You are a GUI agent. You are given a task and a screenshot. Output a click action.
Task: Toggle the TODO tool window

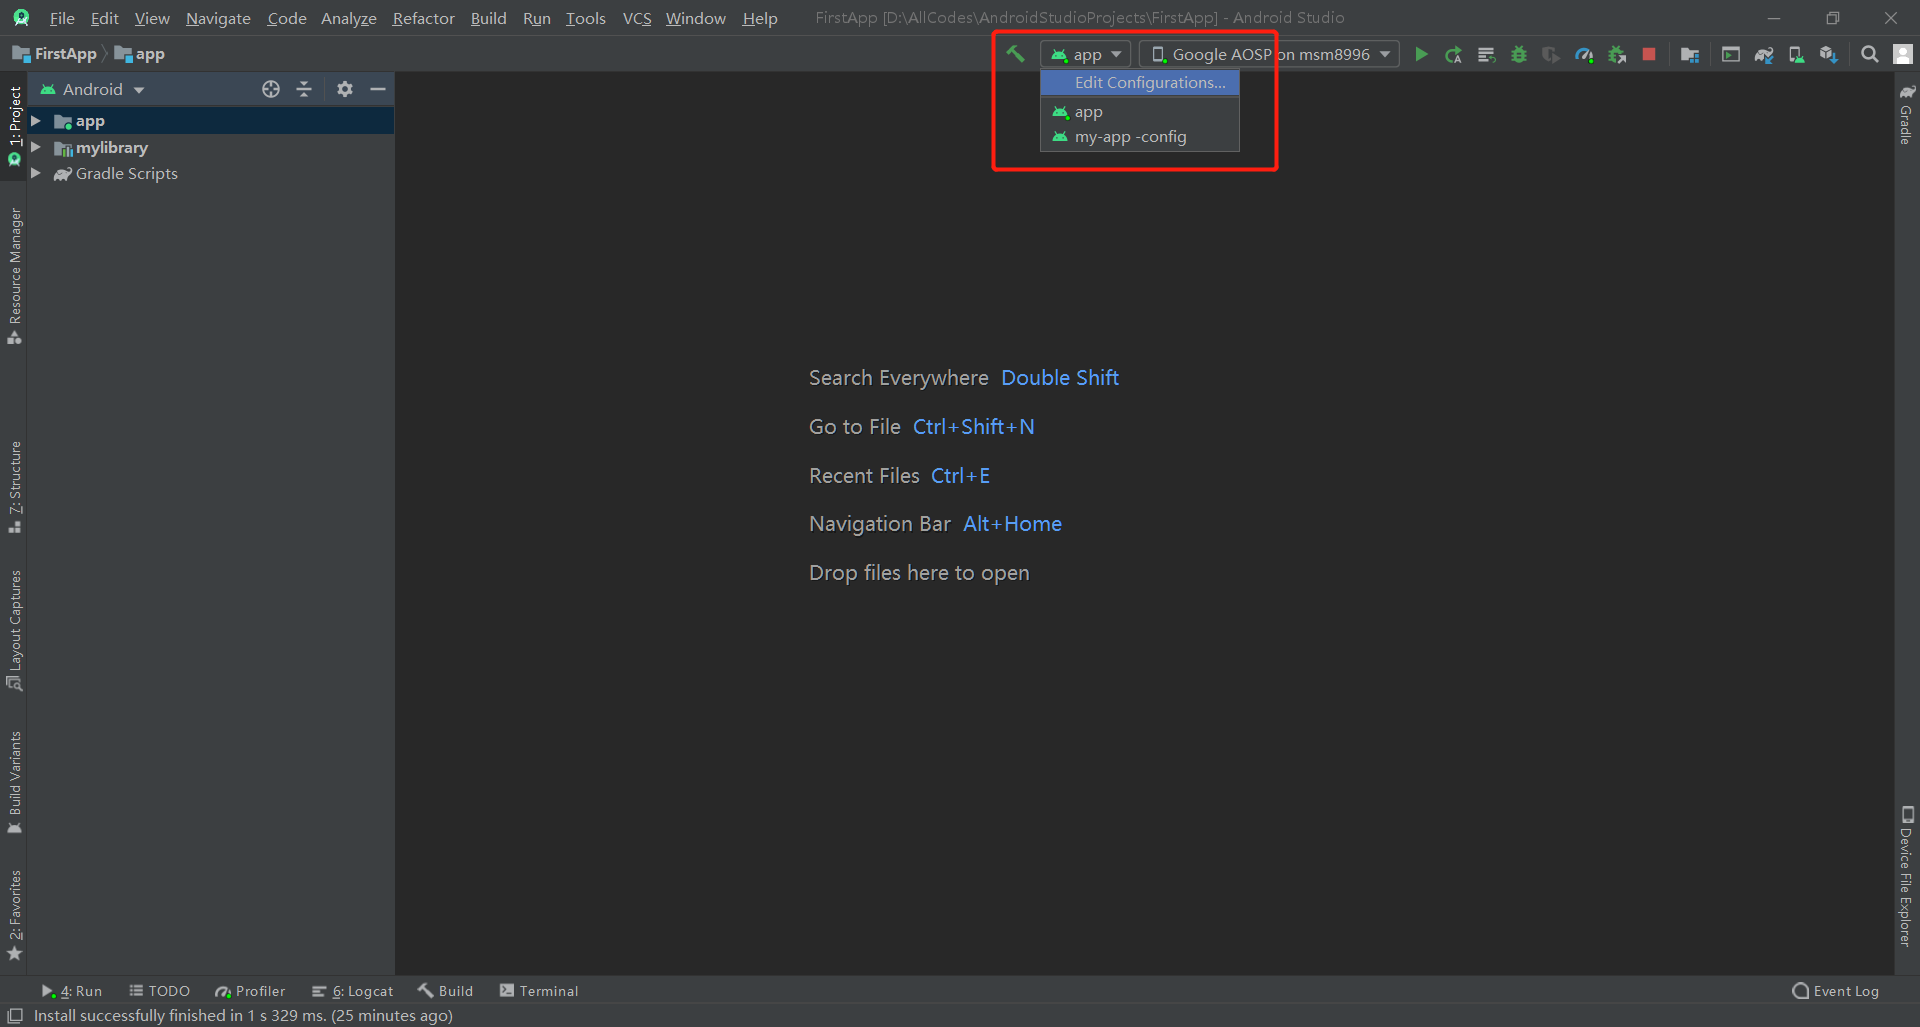tap(160, 991)
